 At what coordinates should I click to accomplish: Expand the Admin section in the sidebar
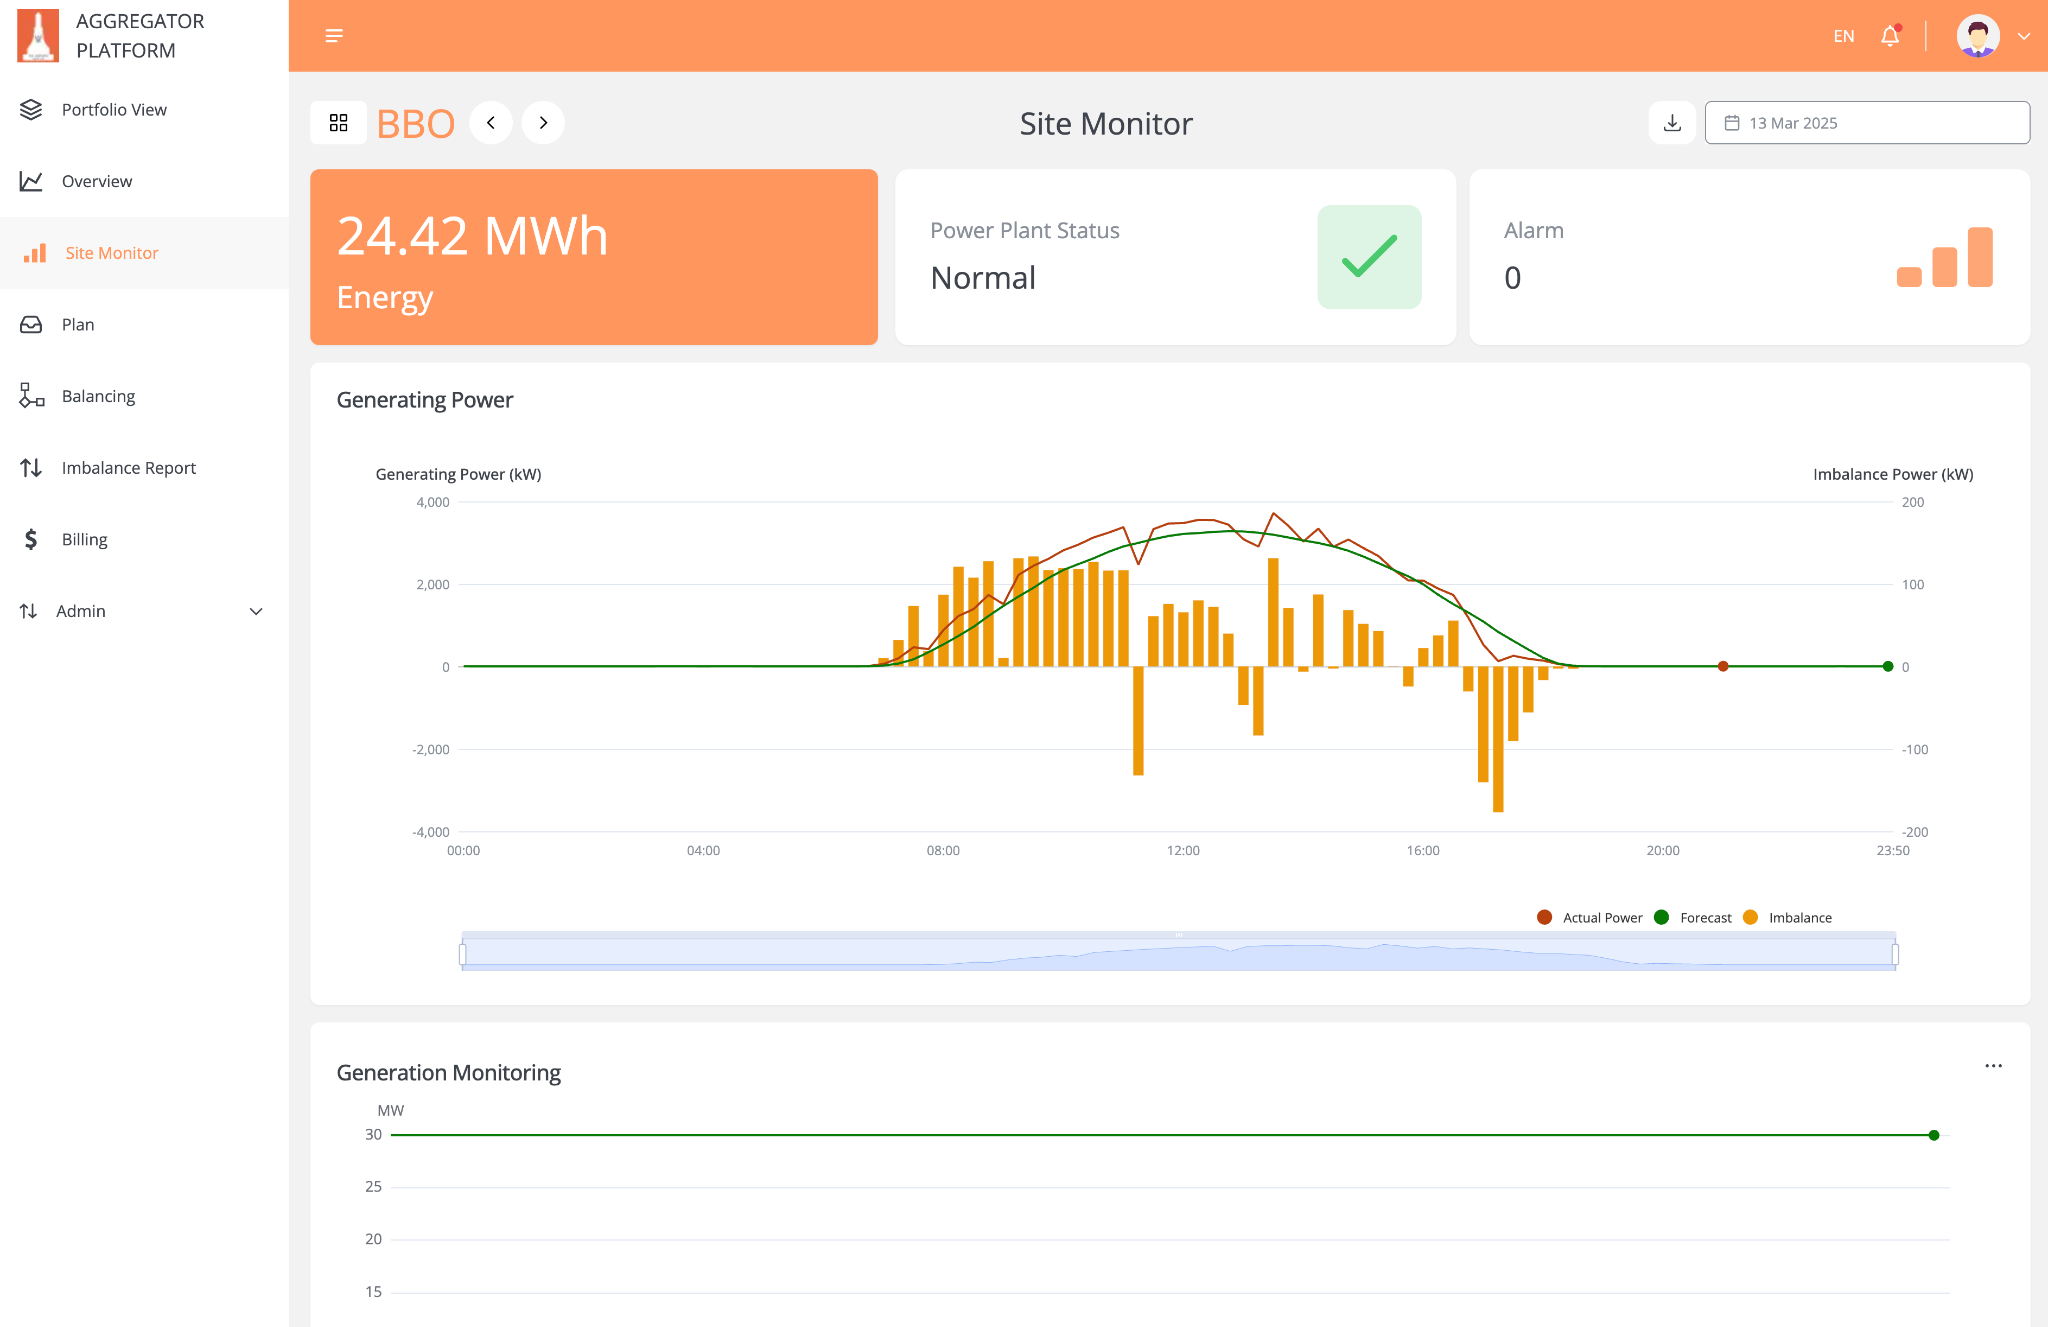tap(256, 611)
